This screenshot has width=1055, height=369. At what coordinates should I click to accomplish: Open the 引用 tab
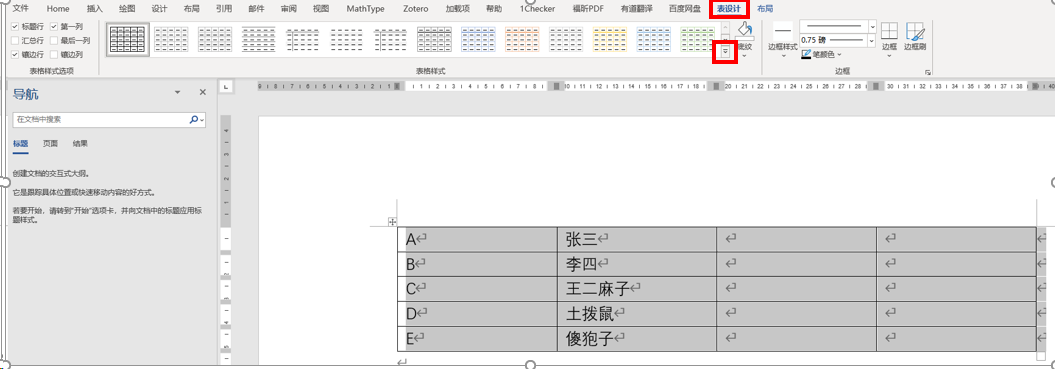coord(224,9)
